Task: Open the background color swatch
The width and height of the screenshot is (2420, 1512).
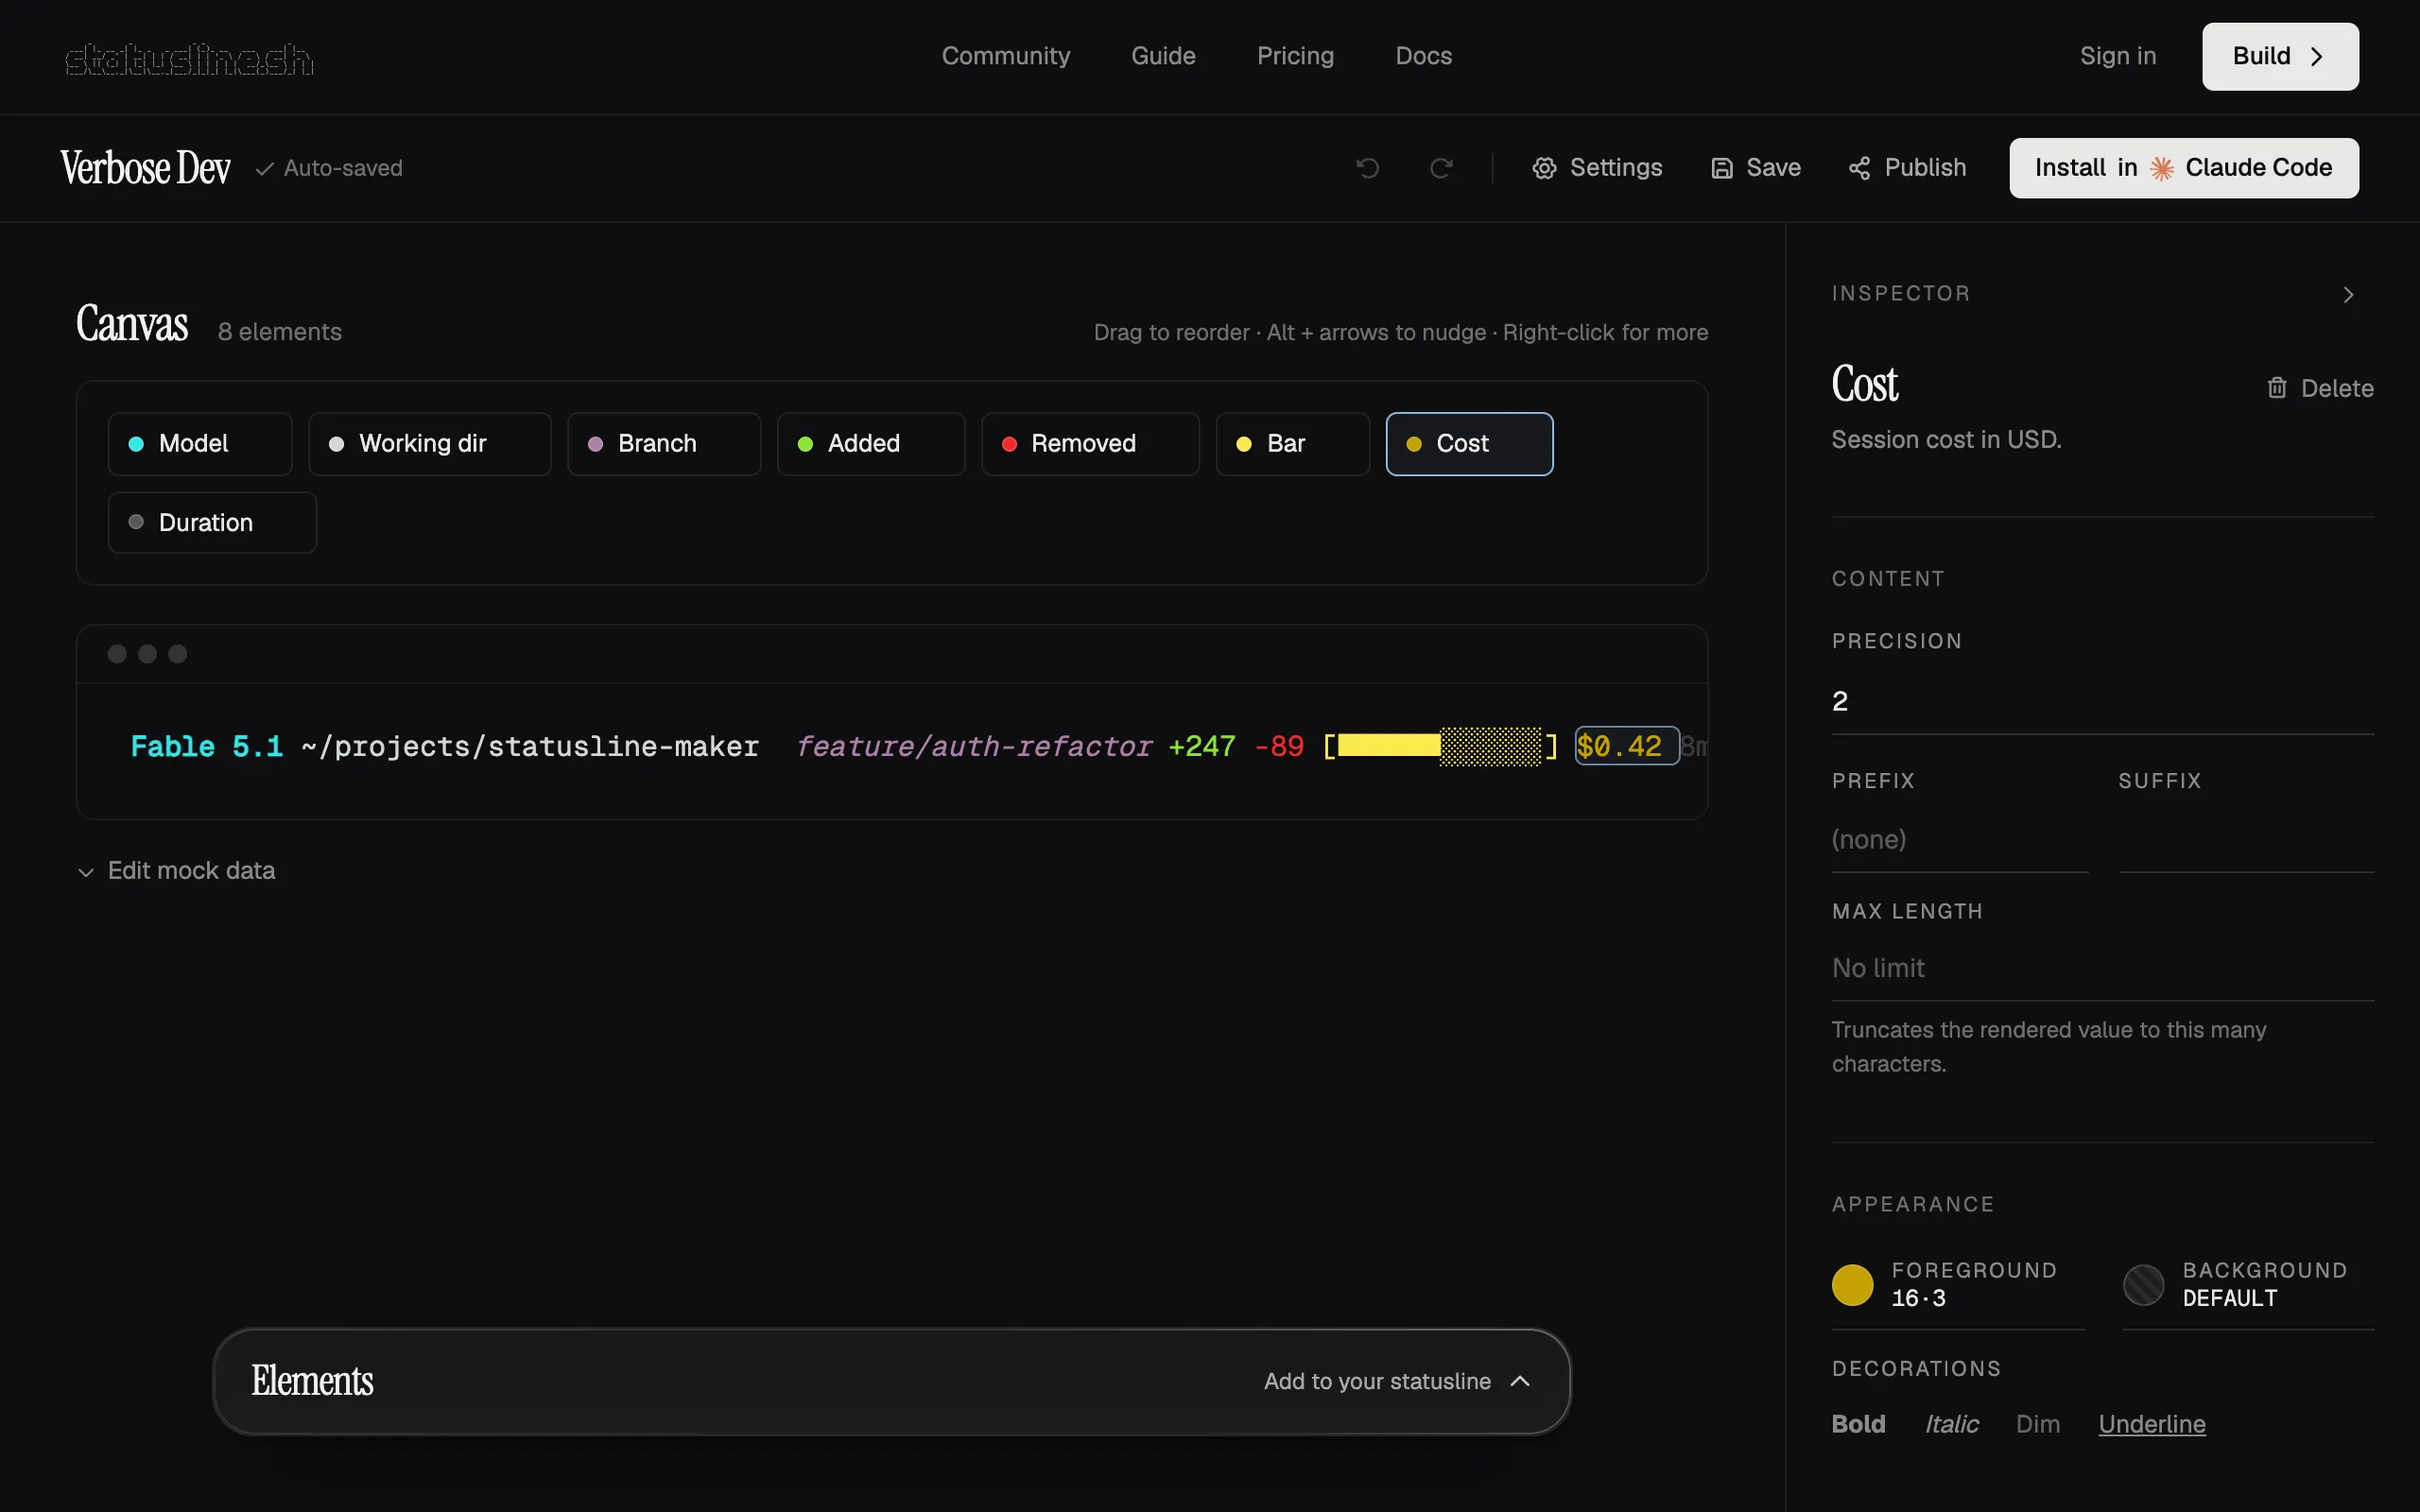Action: click(2143, 1285)
